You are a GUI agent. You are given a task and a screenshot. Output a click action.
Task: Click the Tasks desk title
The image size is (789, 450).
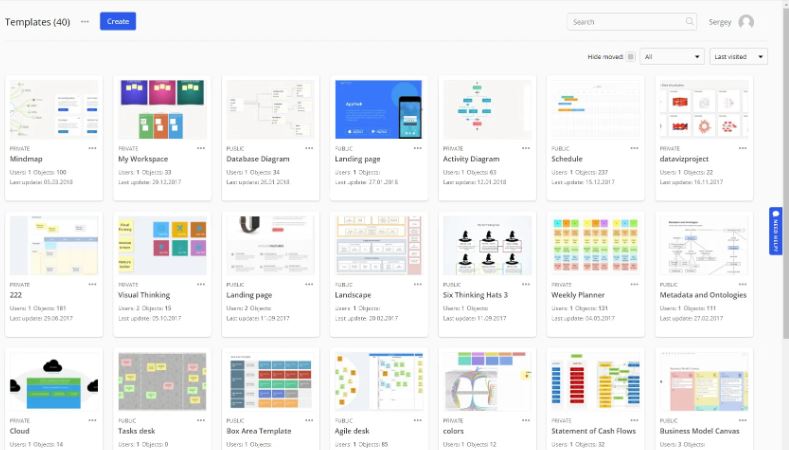[136, 431]
